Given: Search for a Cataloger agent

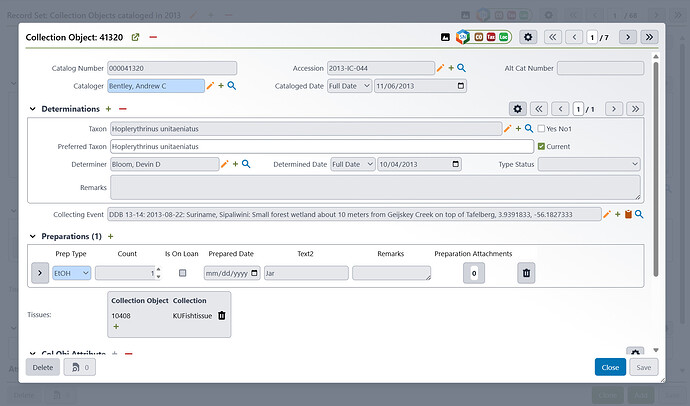Looking at the screenshot, I should (231, 86).
